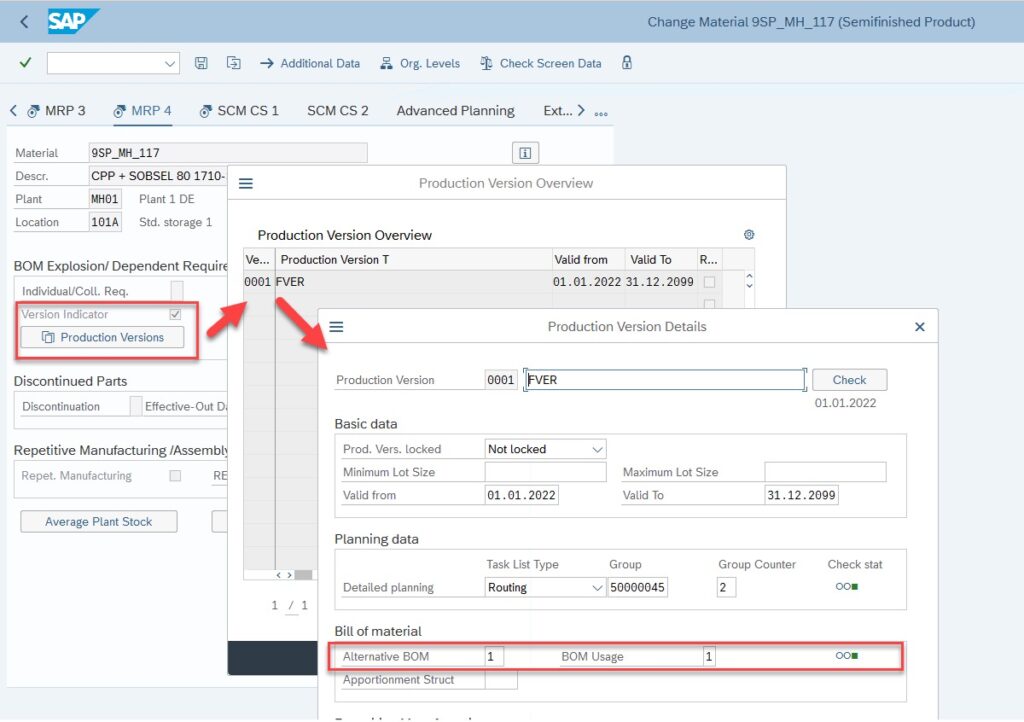Click the Production Version text field FVER
The width and height of the screenshot is (1024, 722).
pyautogui.click(x=664, y=380)
